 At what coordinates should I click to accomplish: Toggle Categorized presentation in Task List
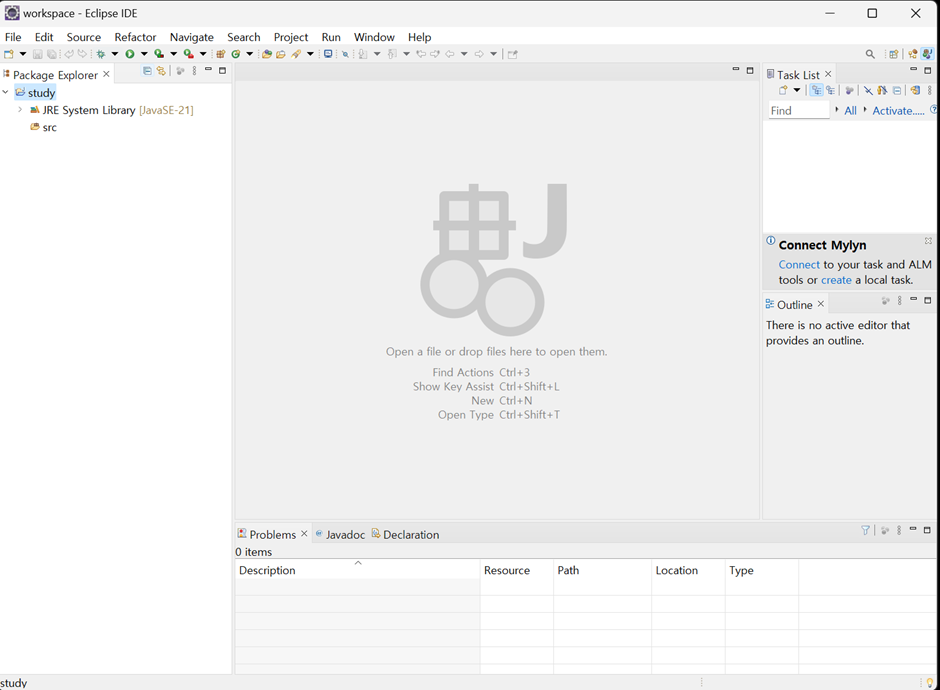click(x=817, y=91)
